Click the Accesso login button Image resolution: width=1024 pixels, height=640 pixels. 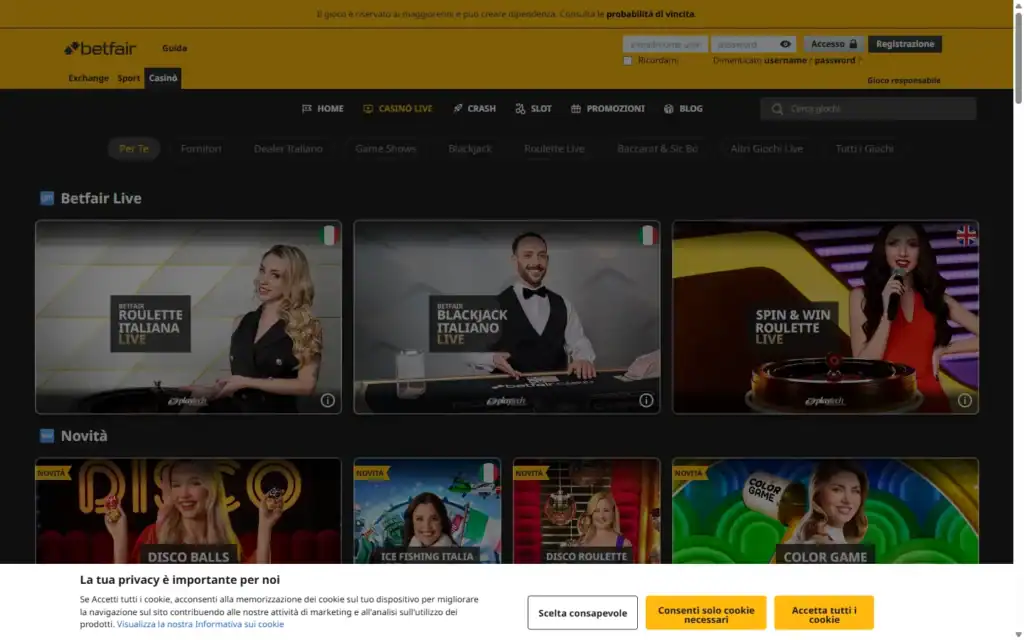tap(833, 44)
